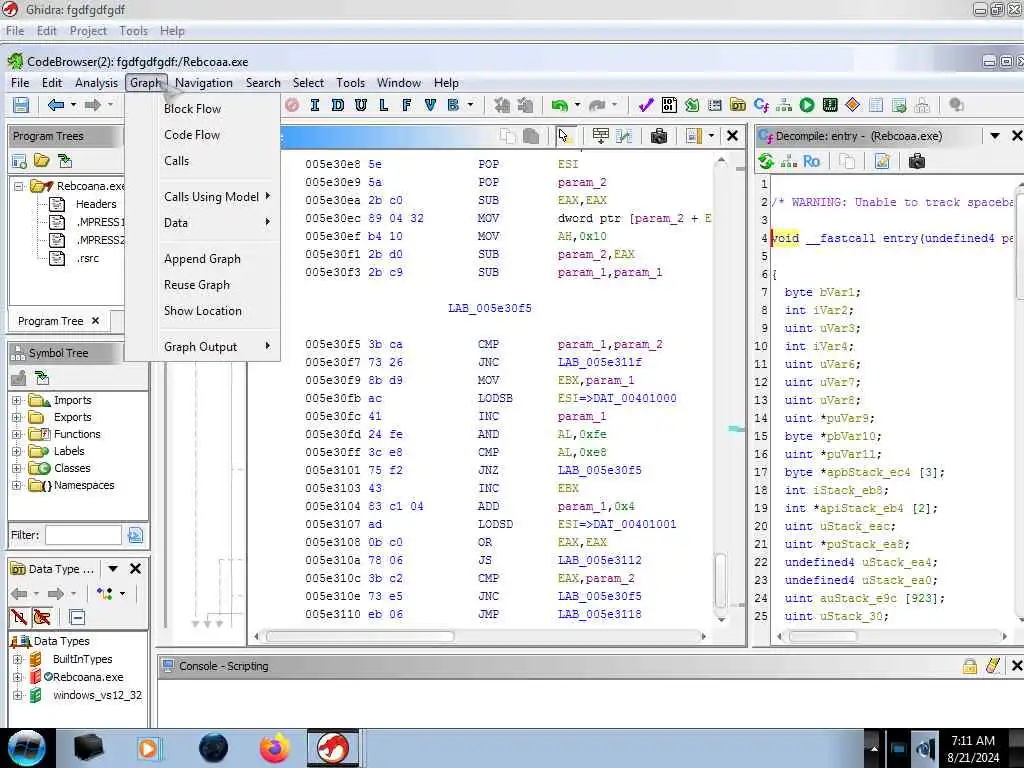Open the Bytes viewer icon with 01 digits
1024x768 pixels.
point(669,105)
